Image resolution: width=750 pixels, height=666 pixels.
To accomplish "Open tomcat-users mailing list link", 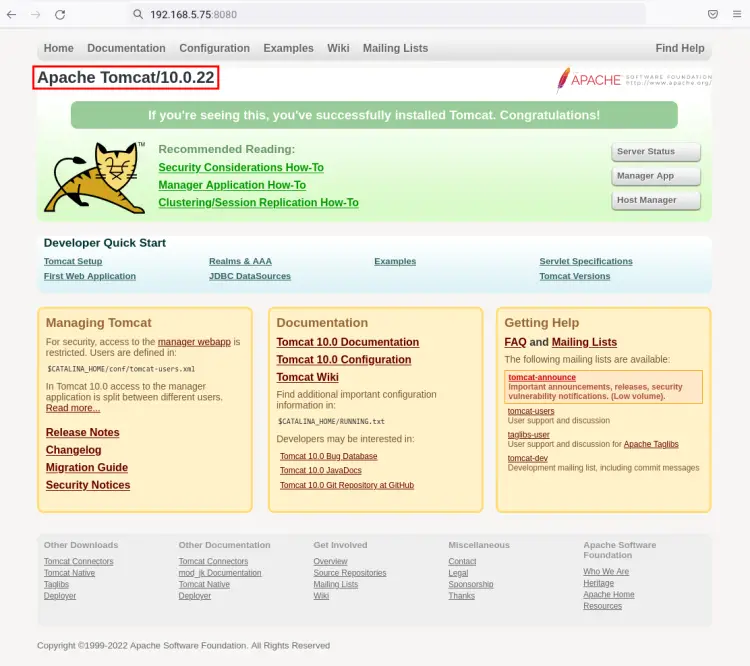I will [x=530, y=411].
